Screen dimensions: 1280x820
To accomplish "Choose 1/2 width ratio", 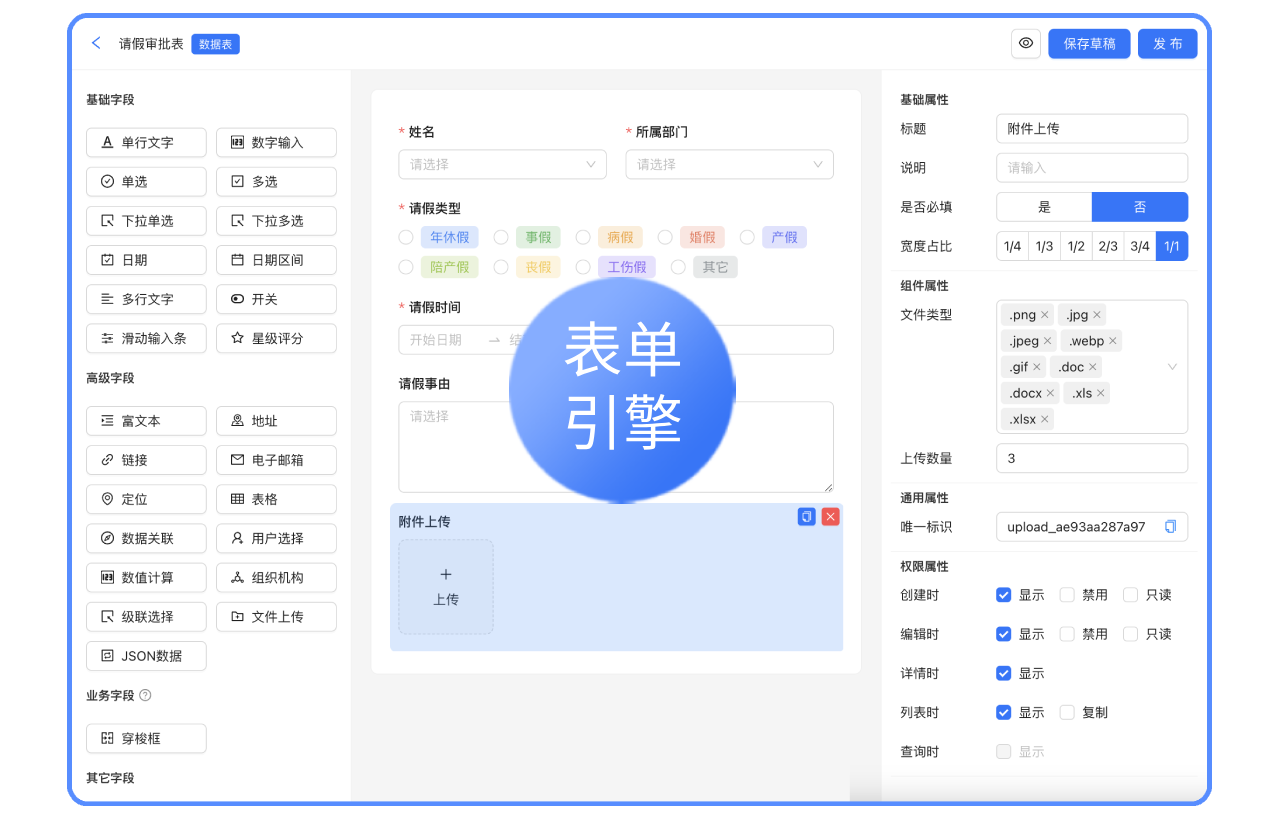I will click(1076, 246).
